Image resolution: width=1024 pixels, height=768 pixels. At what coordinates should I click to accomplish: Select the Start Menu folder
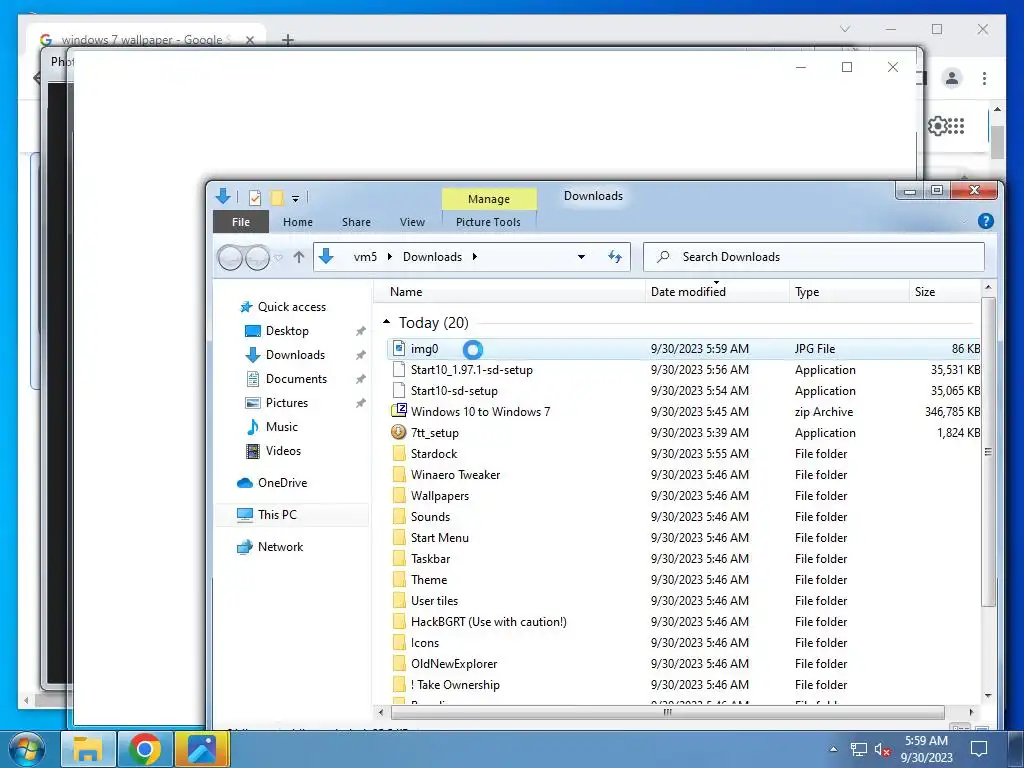(x=440, y=537)
